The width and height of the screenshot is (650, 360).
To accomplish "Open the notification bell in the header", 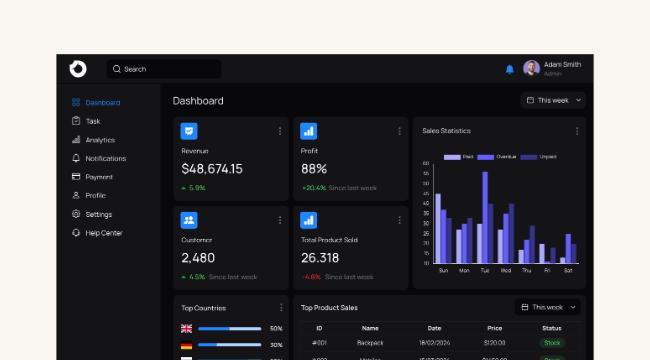I will coord(510,69).
